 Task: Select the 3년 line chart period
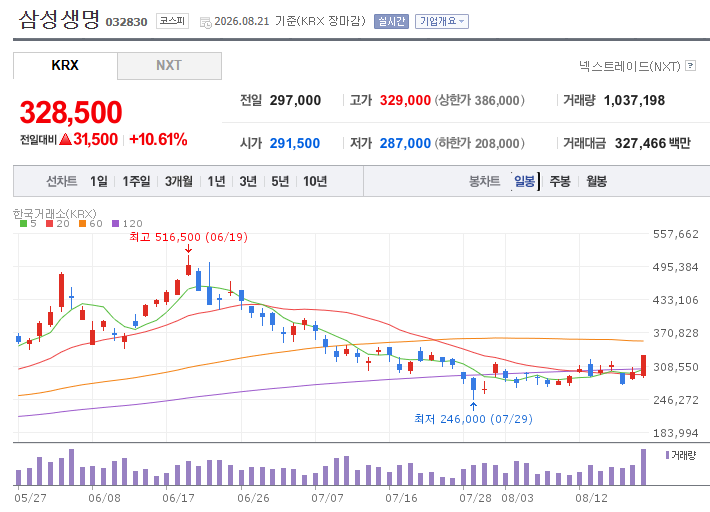(248, 182)
